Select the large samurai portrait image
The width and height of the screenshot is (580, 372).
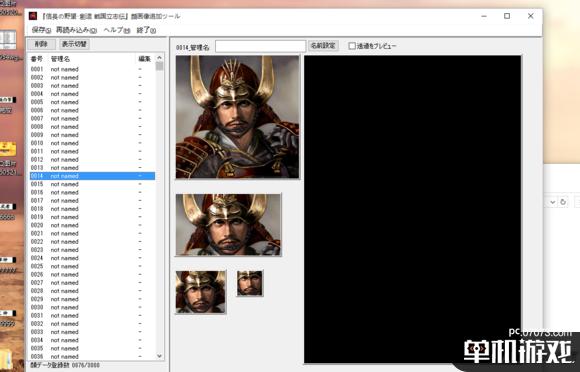237,117
